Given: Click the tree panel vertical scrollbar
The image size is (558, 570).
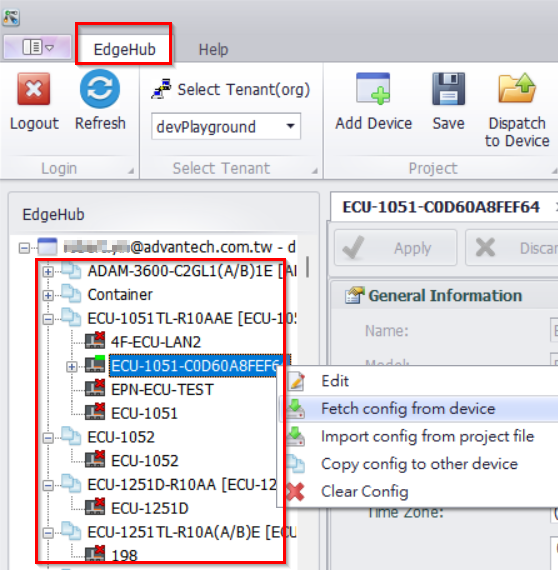Looking at the screenshot, I should pyautogui.click(x=308, y=267).
